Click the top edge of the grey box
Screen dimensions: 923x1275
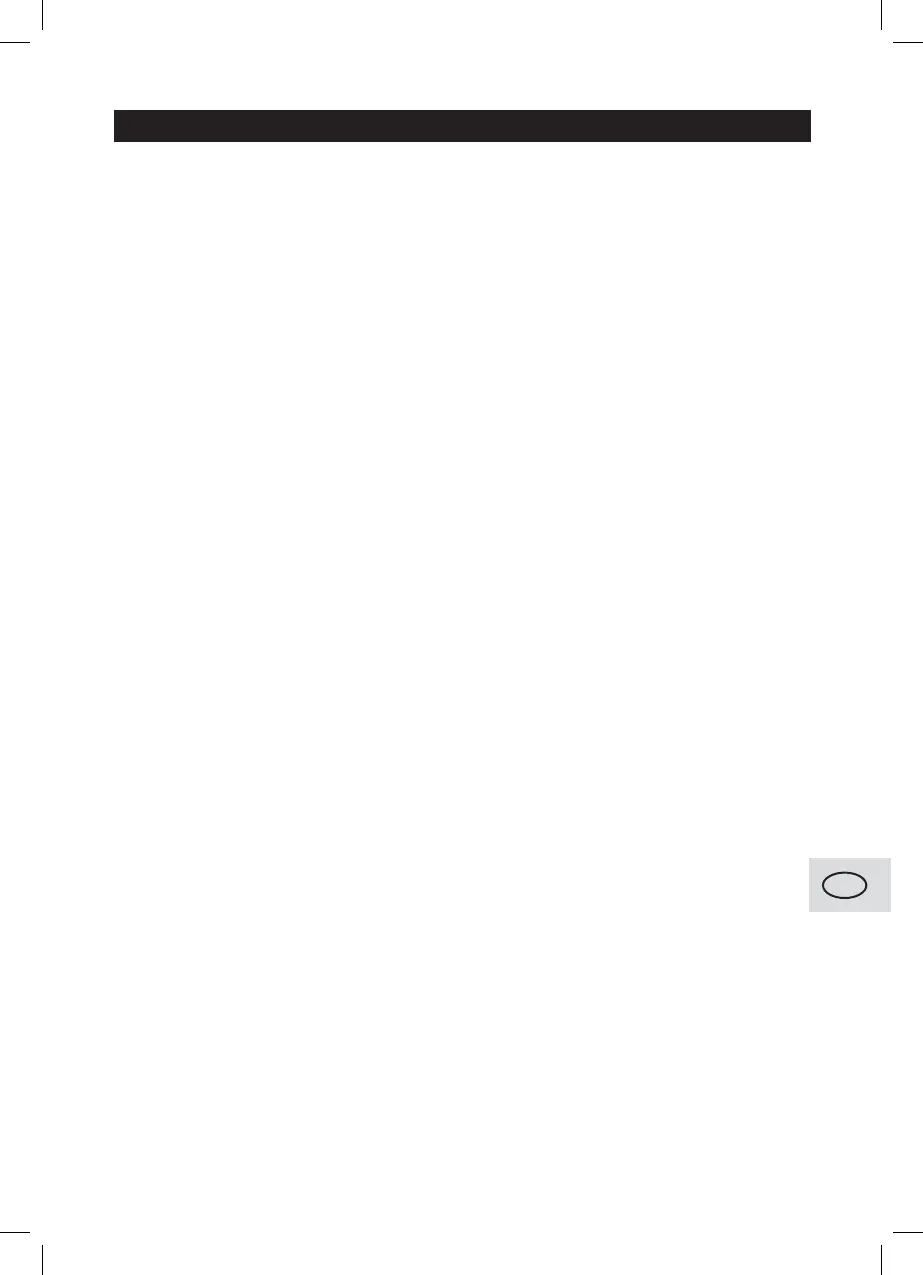[x=850, y=859]
